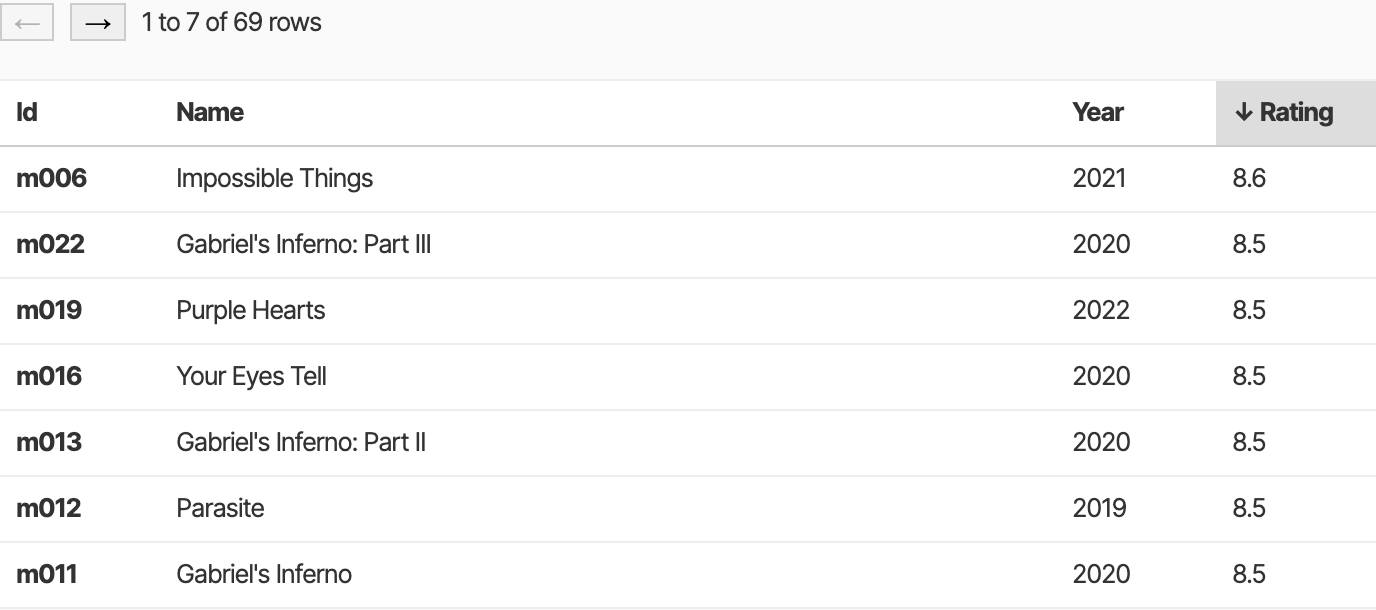Select the m022 row id

coord(50,244)
